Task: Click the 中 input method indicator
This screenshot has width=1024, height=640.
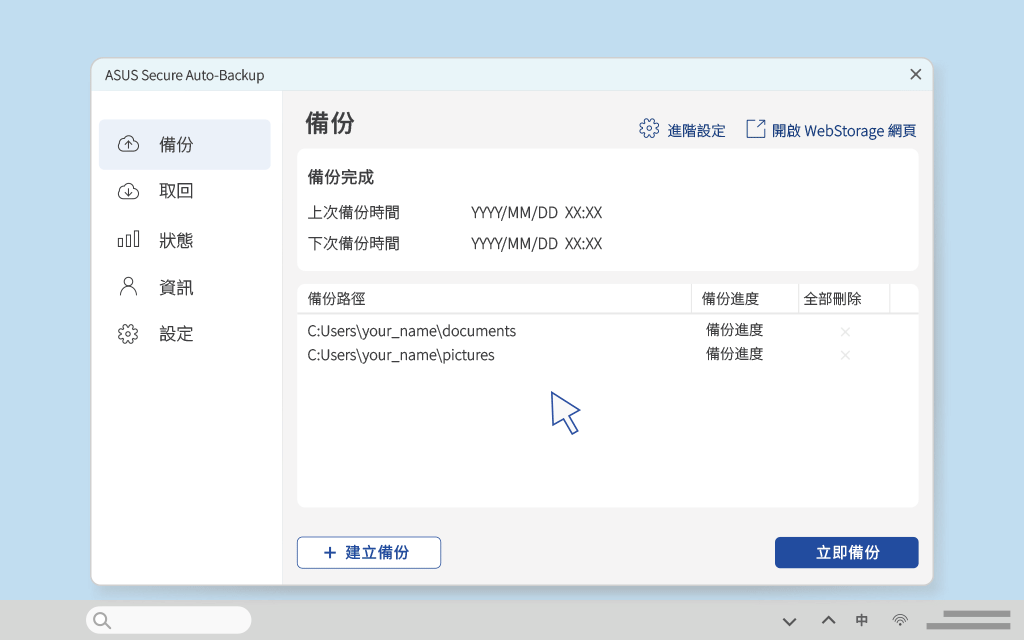Action: [x=862, y=620]
